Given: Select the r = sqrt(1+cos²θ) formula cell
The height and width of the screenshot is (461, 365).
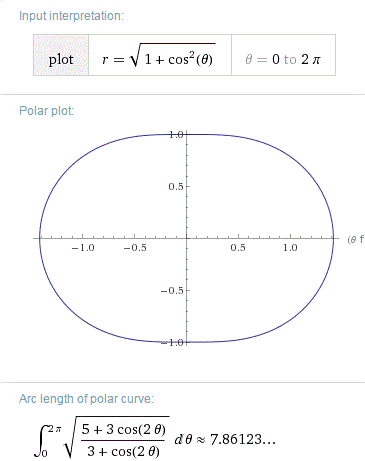Looking at the screenshot, I should click(x=160, y=55).
